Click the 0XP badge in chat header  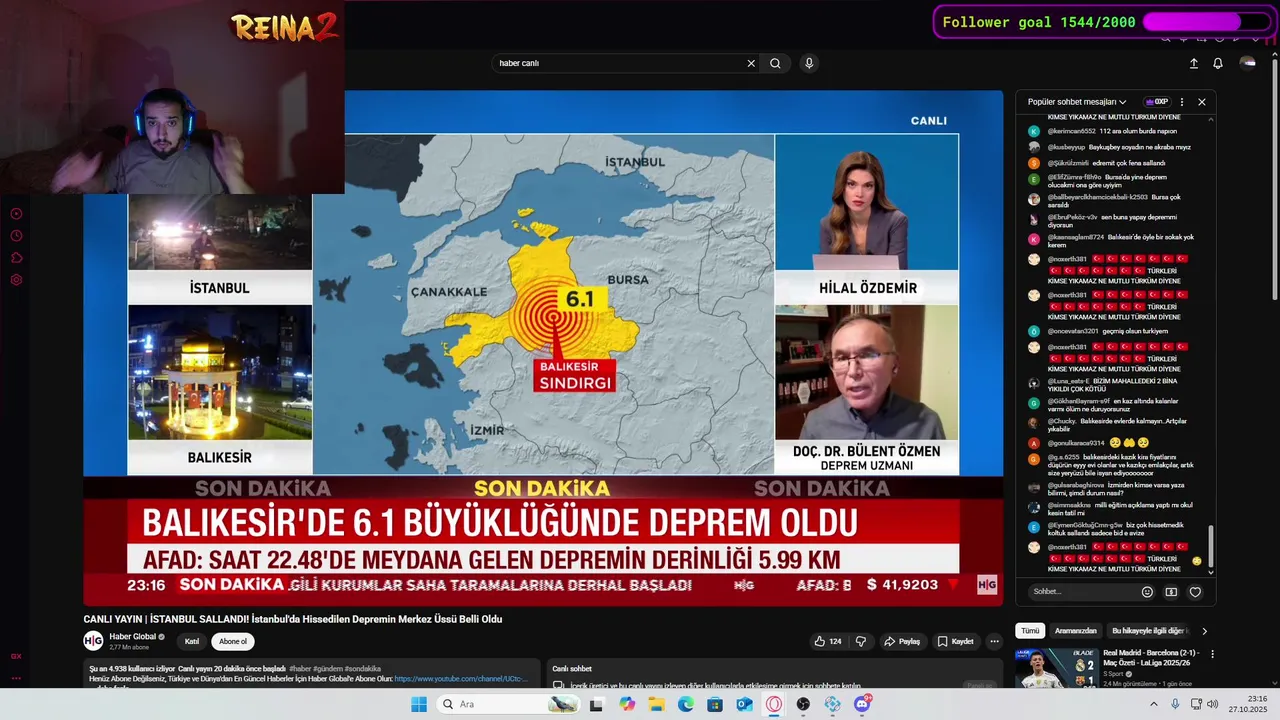tap(1157, 102)
